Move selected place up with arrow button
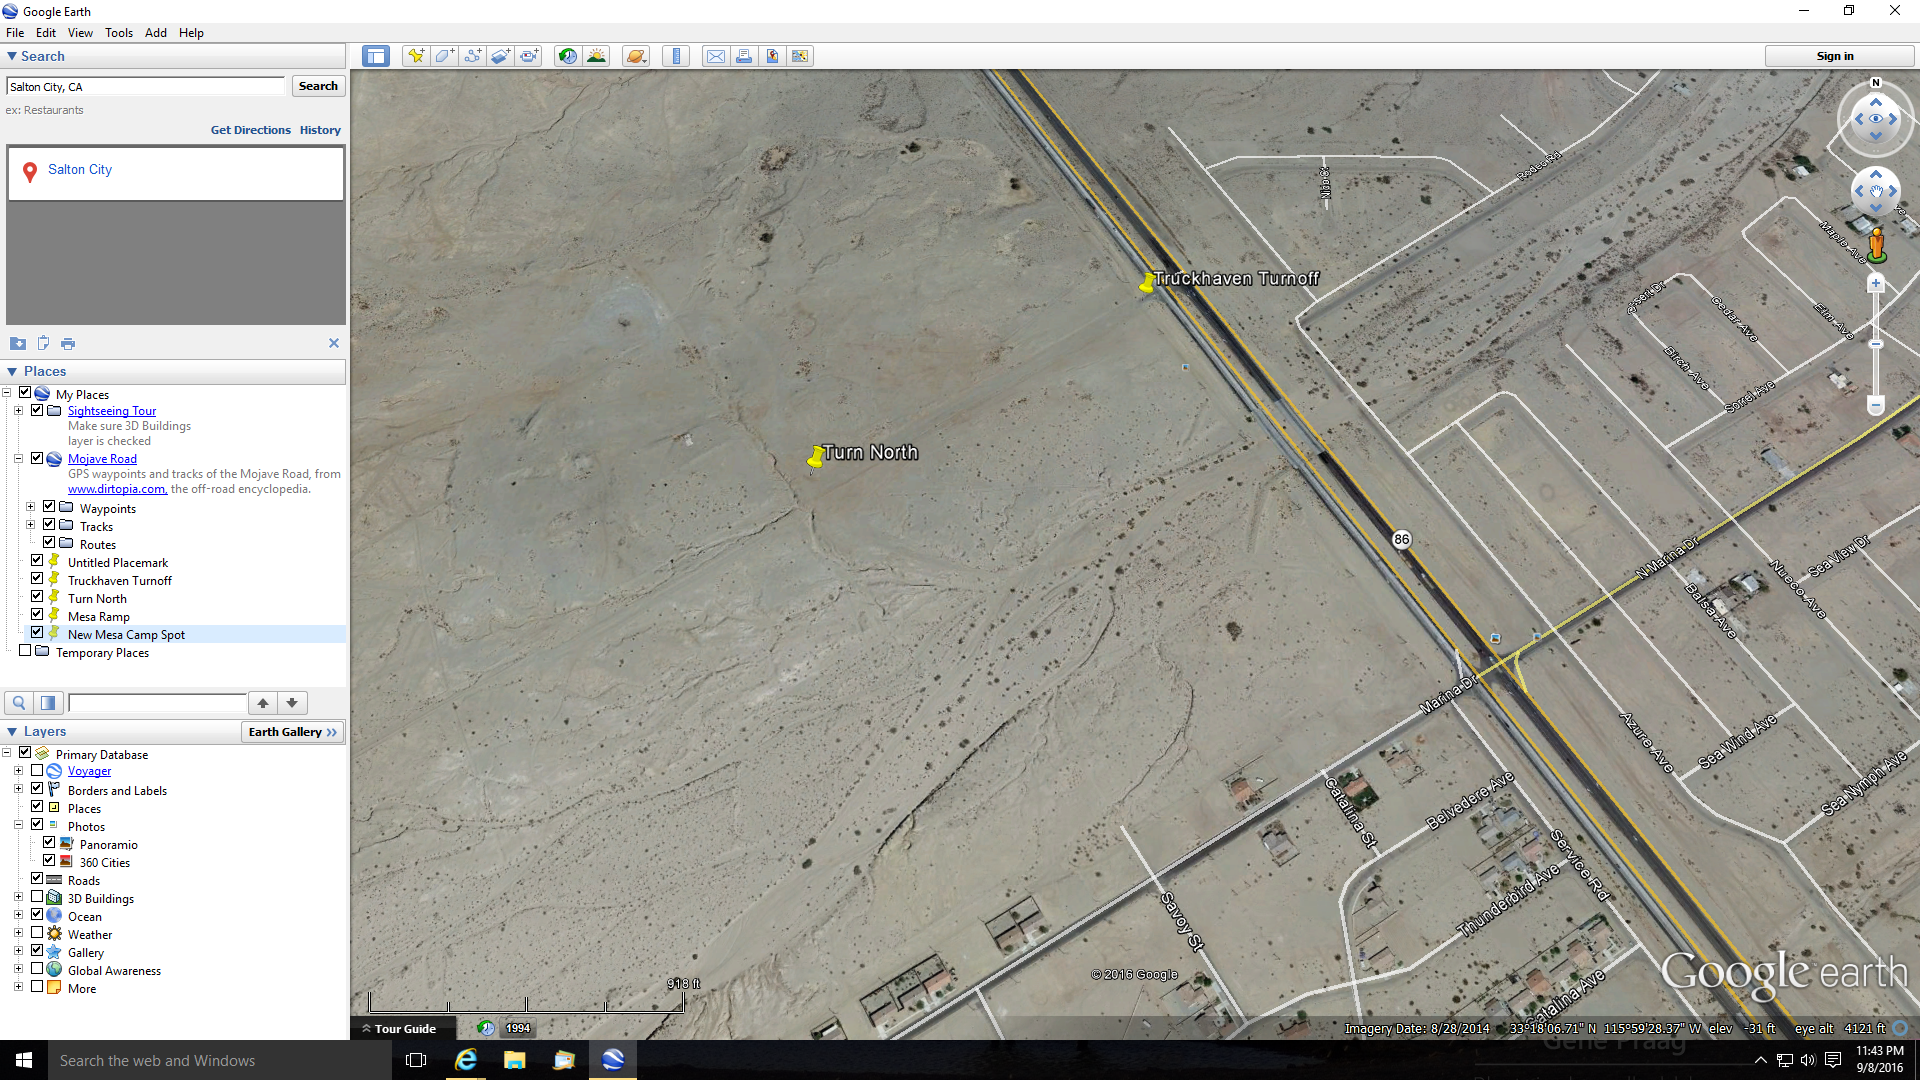The width and height of the screenshot is (1920, 1080). click(263, 703)
